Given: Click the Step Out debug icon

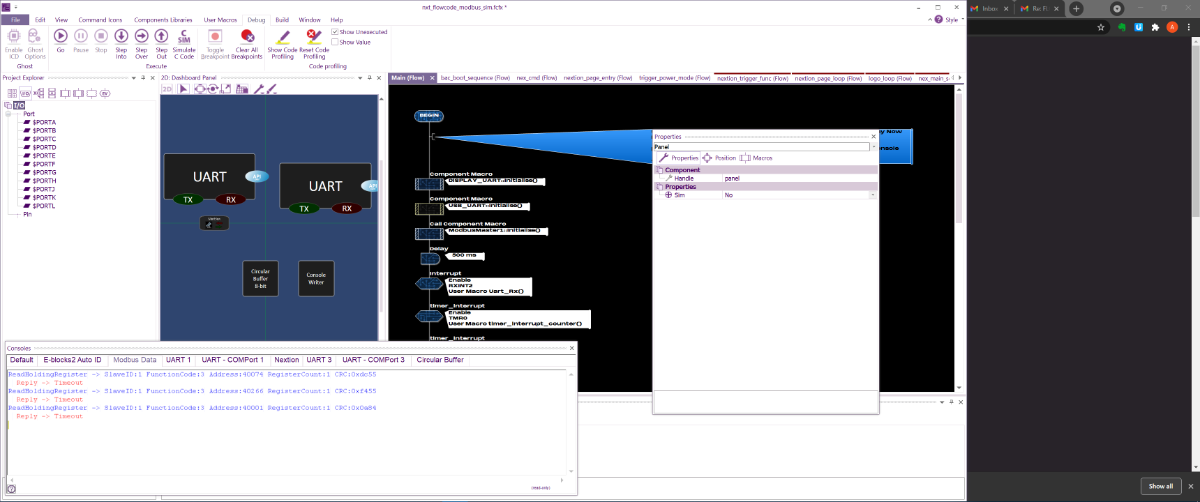Looking at the screenshot, I should tap(161, 43).
